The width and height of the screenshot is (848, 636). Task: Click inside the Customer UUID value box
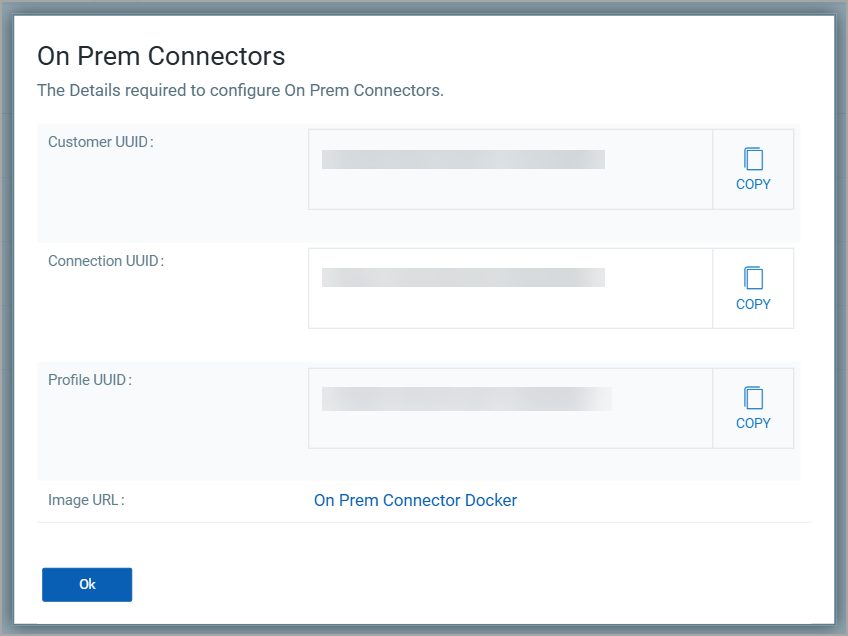pyautogui.click(x=510, y=188)
